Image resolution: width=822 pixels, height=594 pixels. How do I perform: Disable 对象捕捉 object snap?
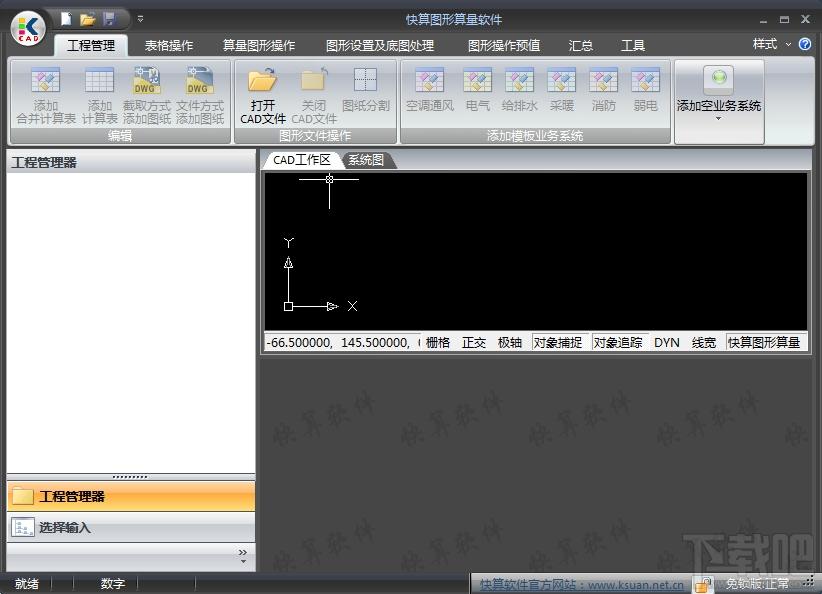coord(558,342)
